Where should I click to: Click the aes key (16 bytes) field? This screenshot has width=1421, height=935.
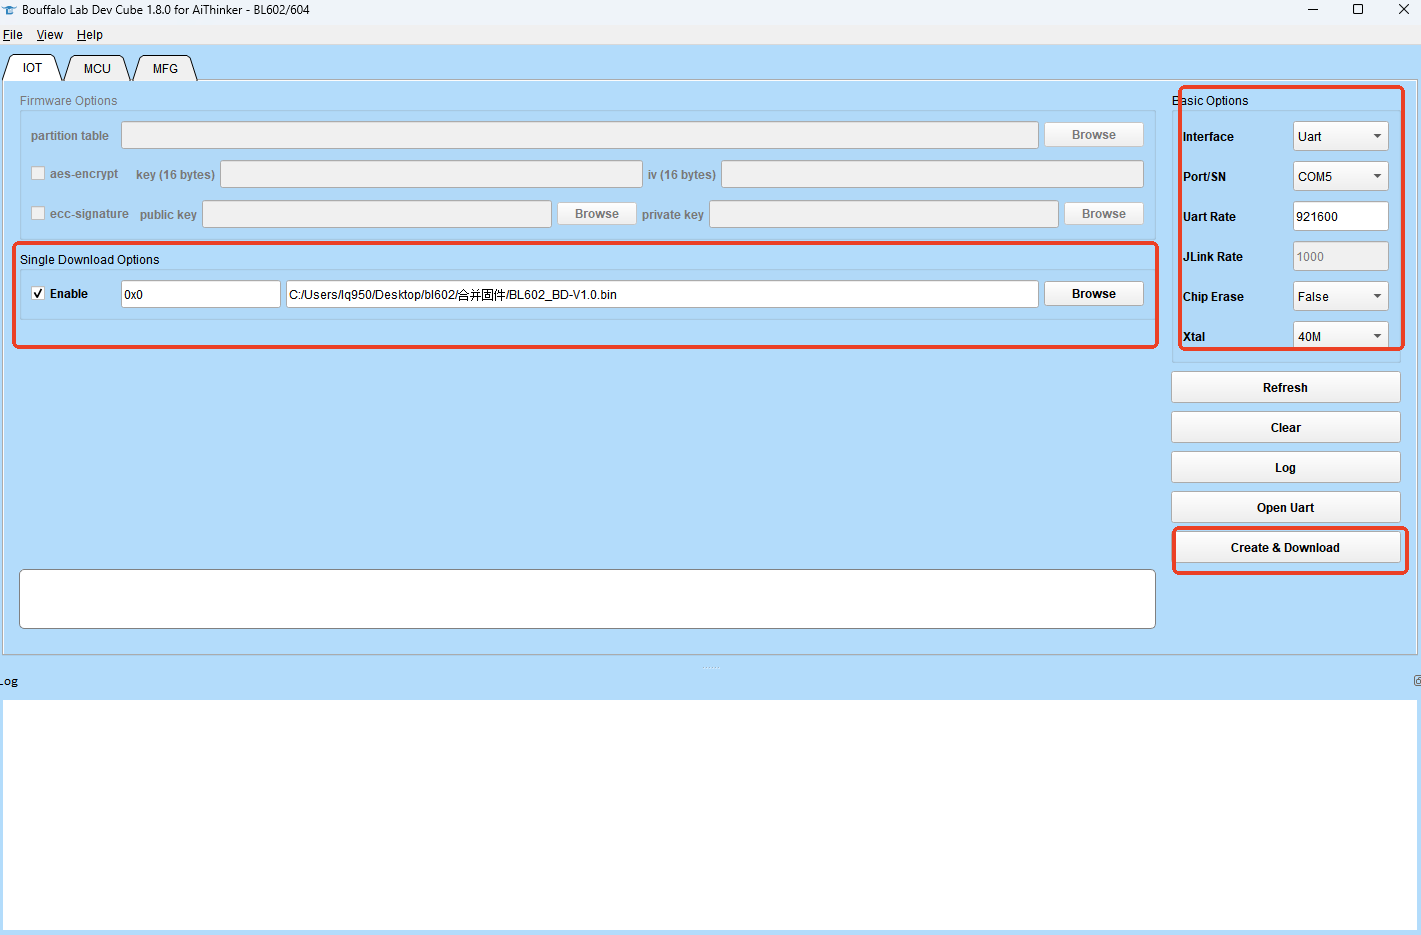(431, 174)
